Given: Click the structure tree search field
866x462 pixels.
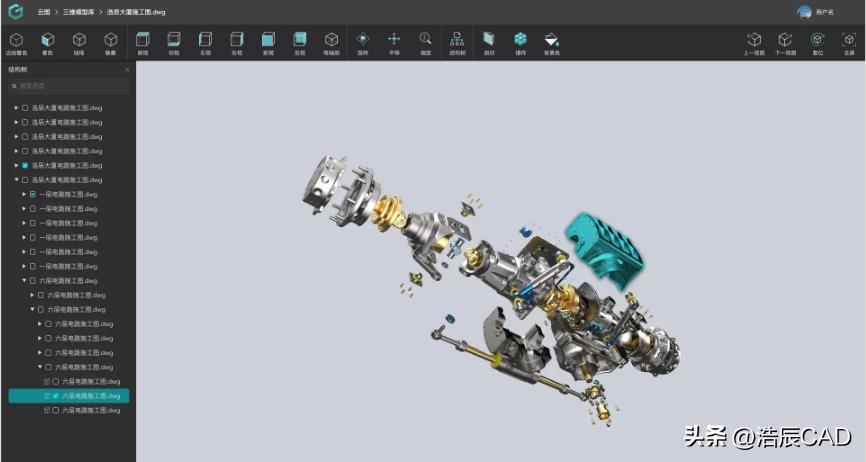Looking at the screenshot, I should (x=69, y=86).
